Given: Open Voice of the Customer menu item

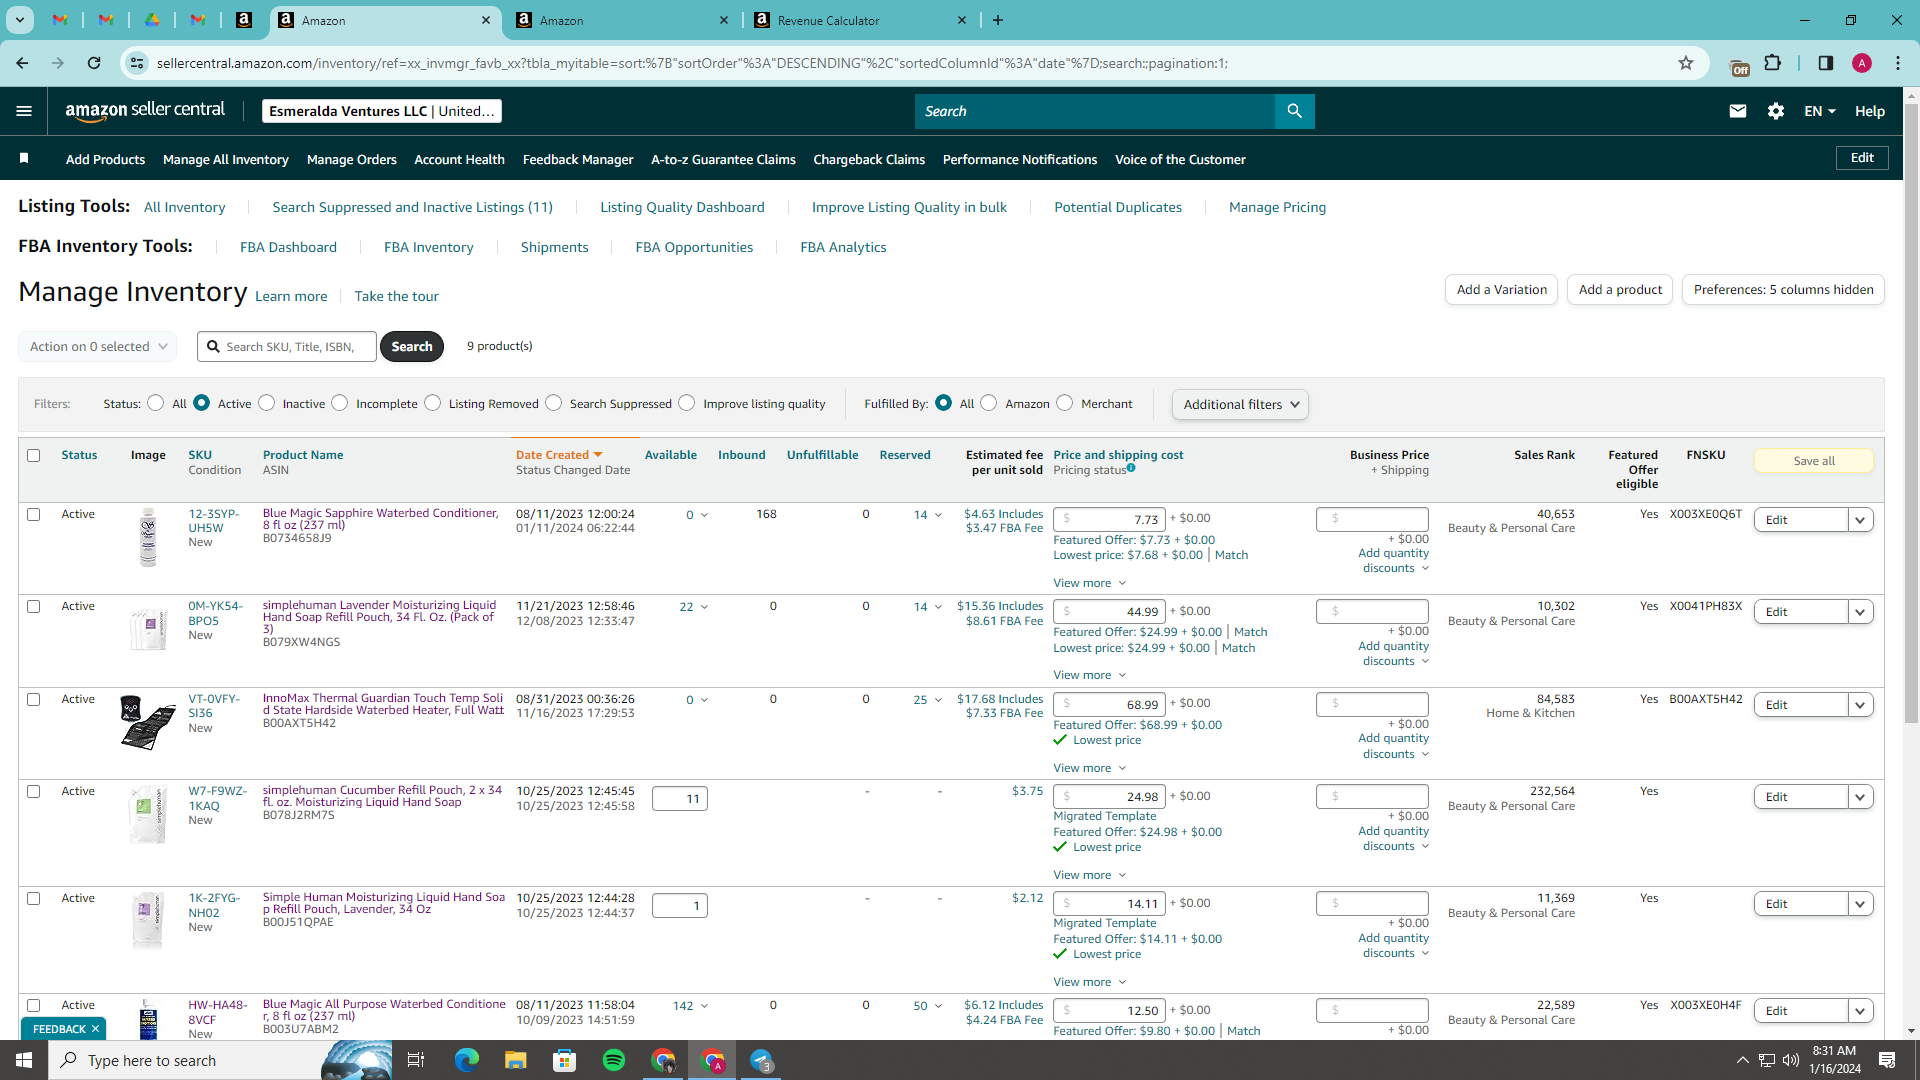Looking at the screenshot, I should coord(1180,159).
